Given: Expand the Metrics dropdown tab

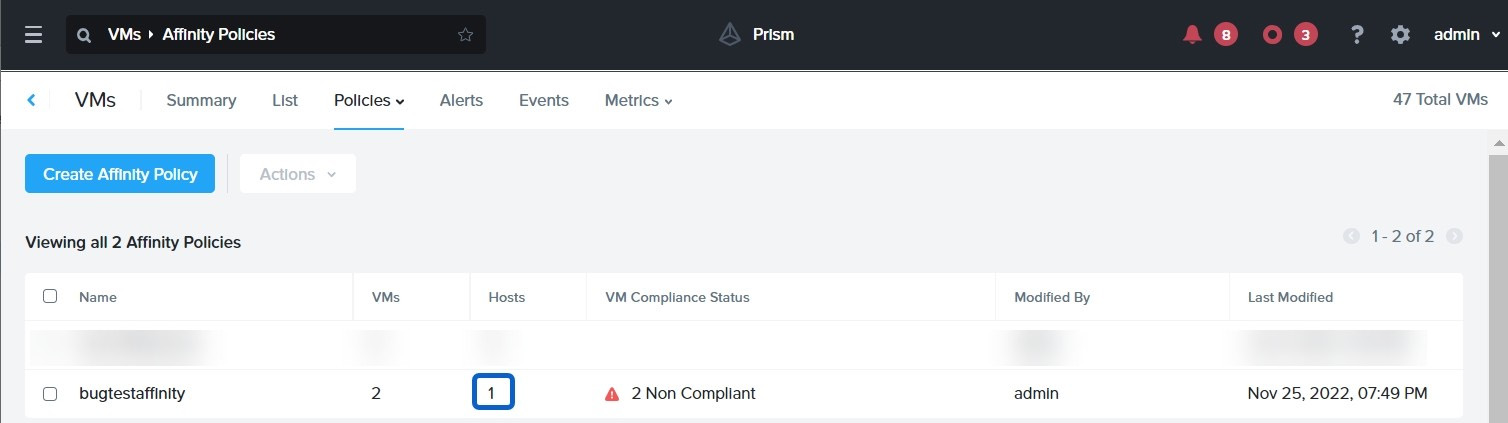Looking at the screenshot, I should click(638, 100).
